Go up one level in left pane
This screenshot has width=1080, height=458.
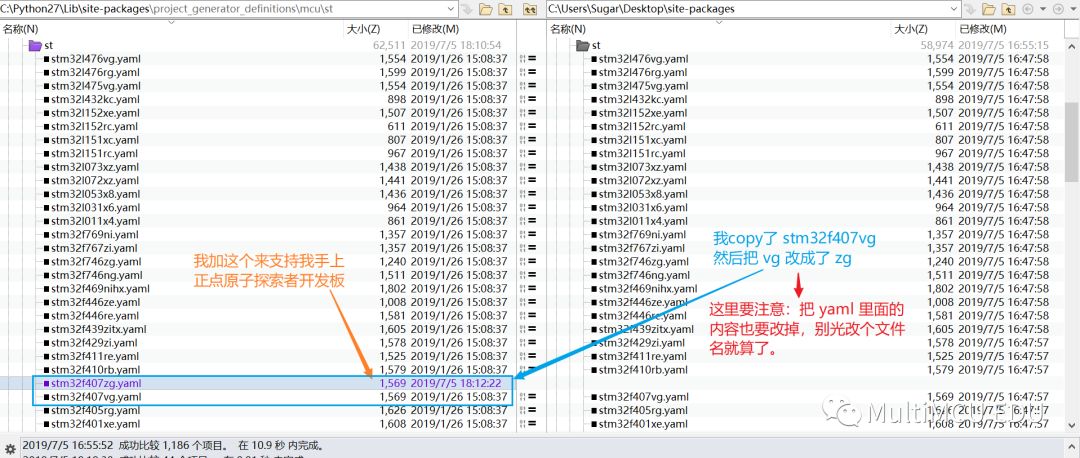(x=505, y=9)
